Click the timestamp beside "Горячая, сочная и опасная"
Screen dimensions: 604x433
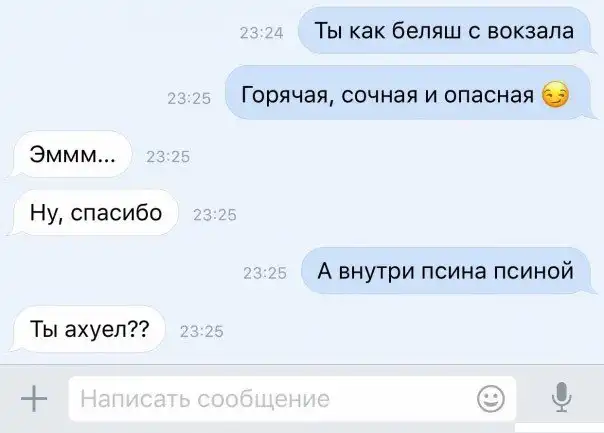[x=189, y=99]
